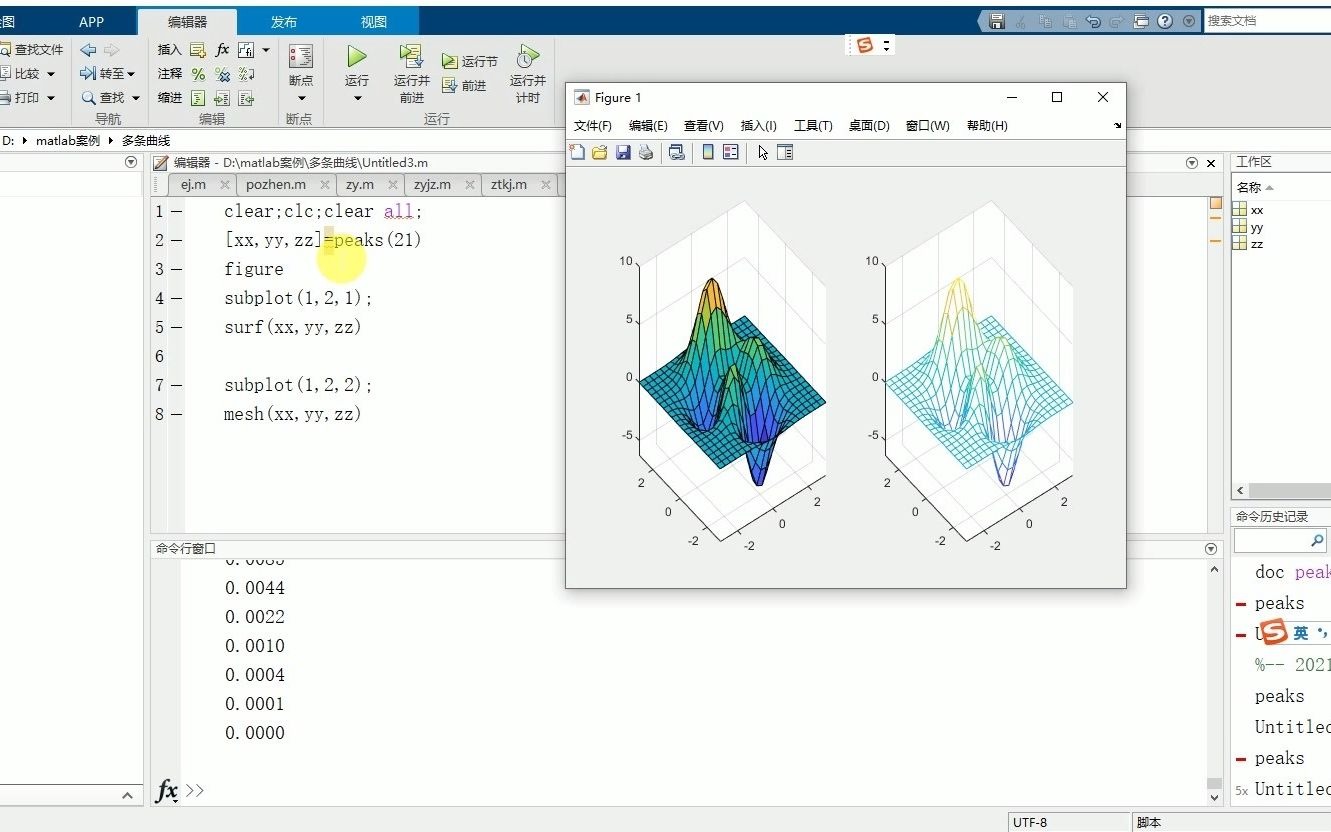
Task: Click the back navigation arrow in 导航 group
Action: tap(88, 49)
